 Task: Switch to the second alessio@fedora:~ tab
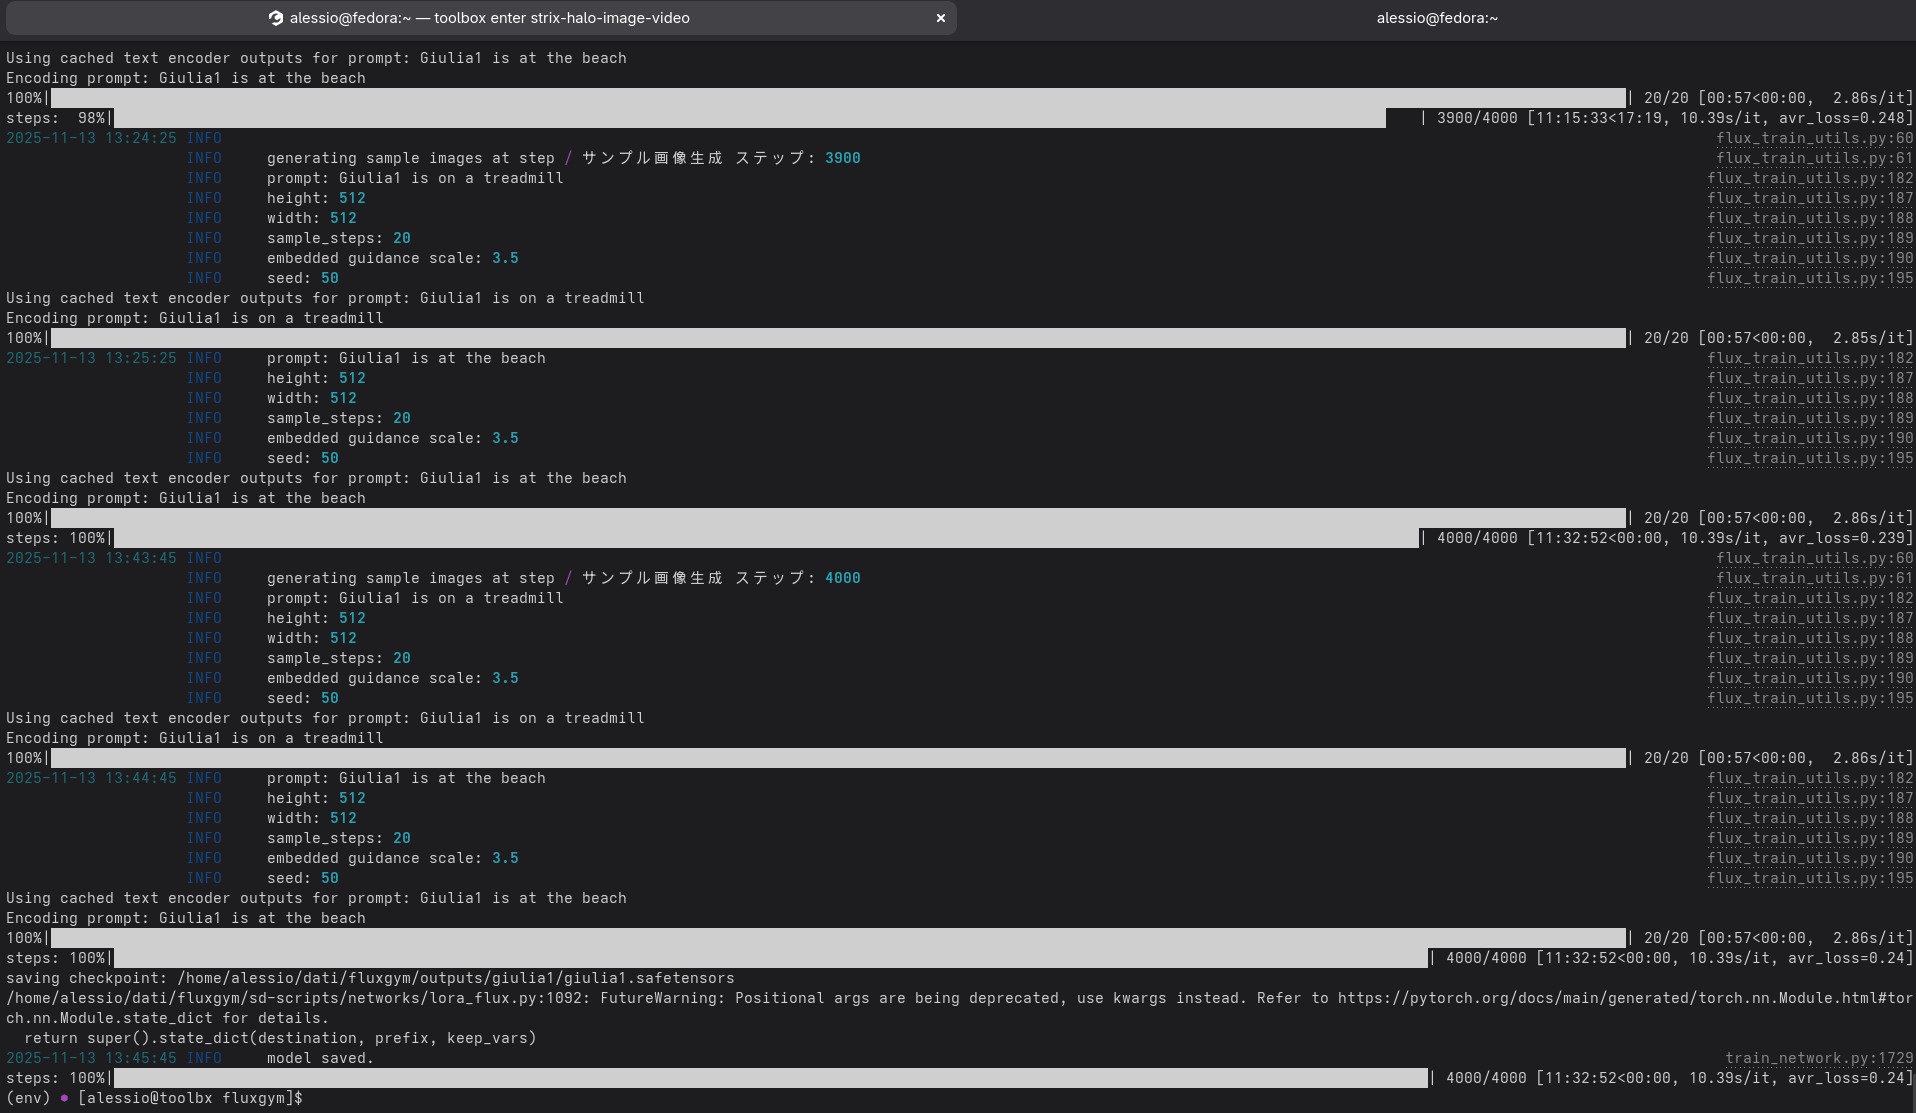pos(1436,18)
